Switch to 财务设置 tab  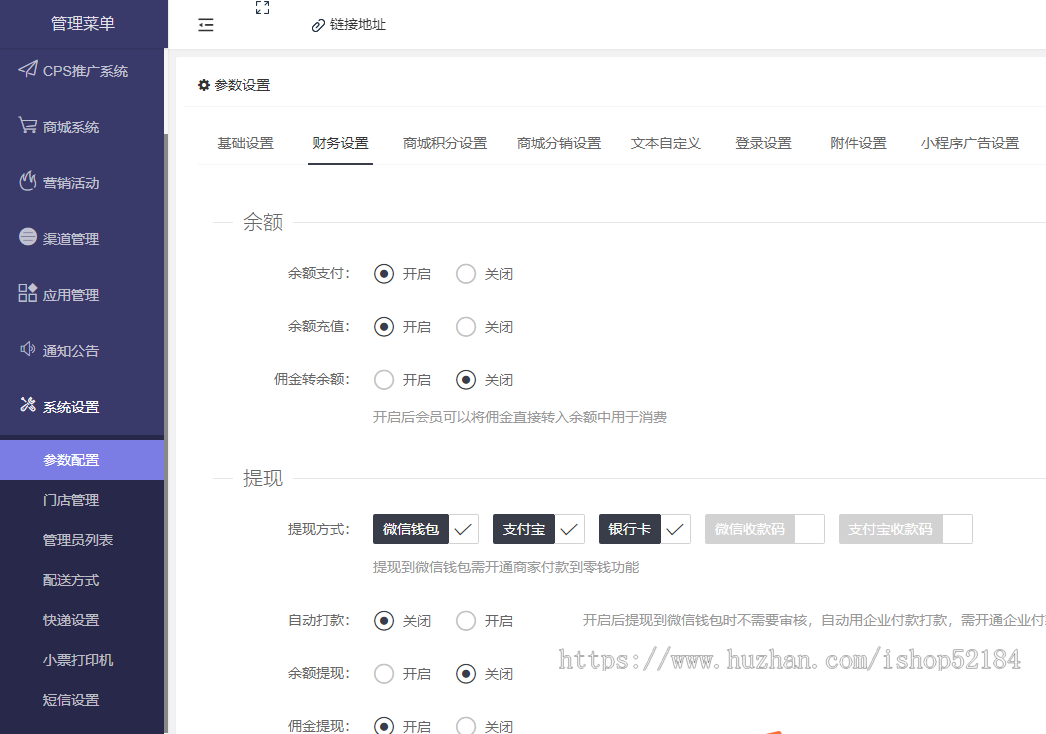[340, 143]
